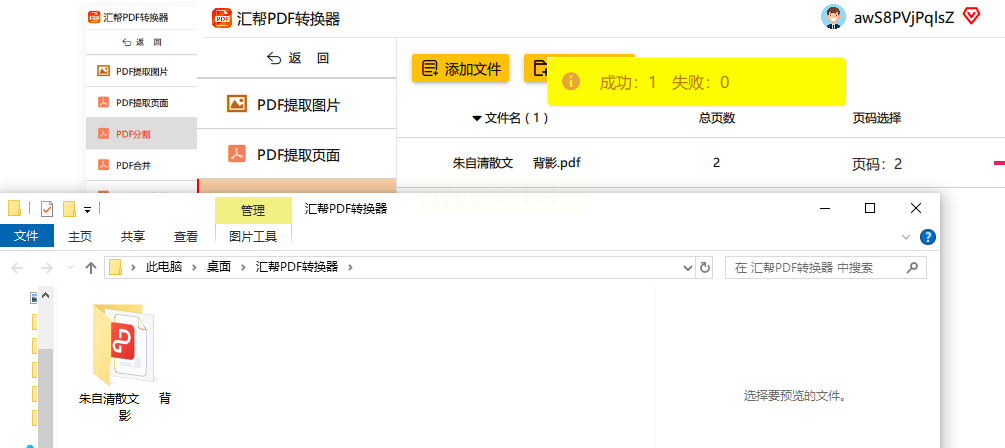Click the 总页数 column header
Screen dimensions: 1005x448
click(x=717, y=118)
